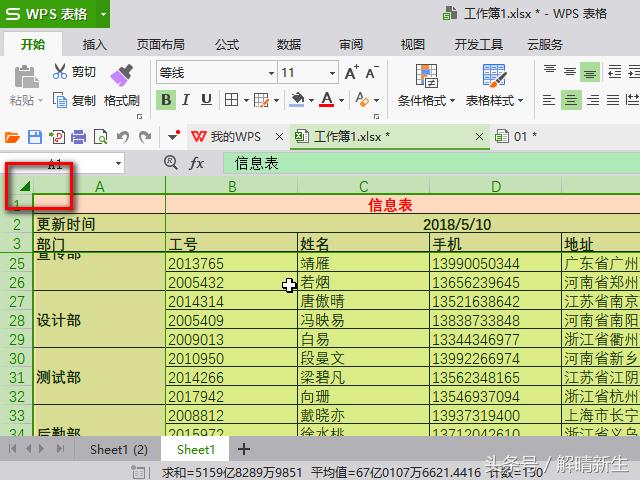Open the Name Box dropdown arrow
The height and width of the screenshot is (480, 640).
coord(118,164)
